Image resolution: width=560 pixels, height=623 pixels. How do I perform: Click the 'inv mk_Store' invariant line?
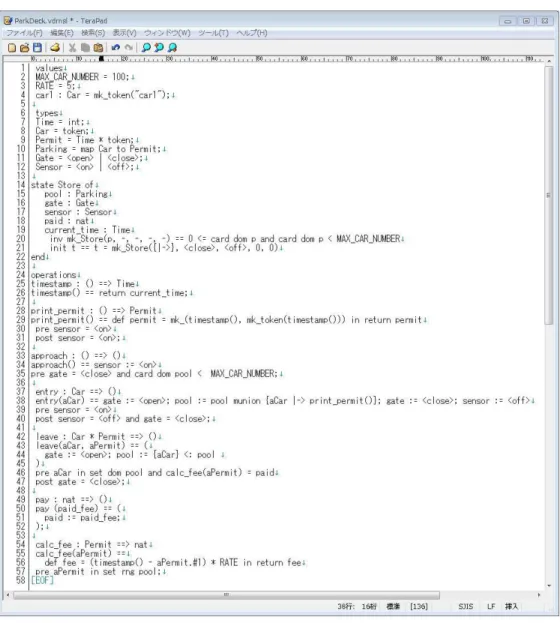227,239
